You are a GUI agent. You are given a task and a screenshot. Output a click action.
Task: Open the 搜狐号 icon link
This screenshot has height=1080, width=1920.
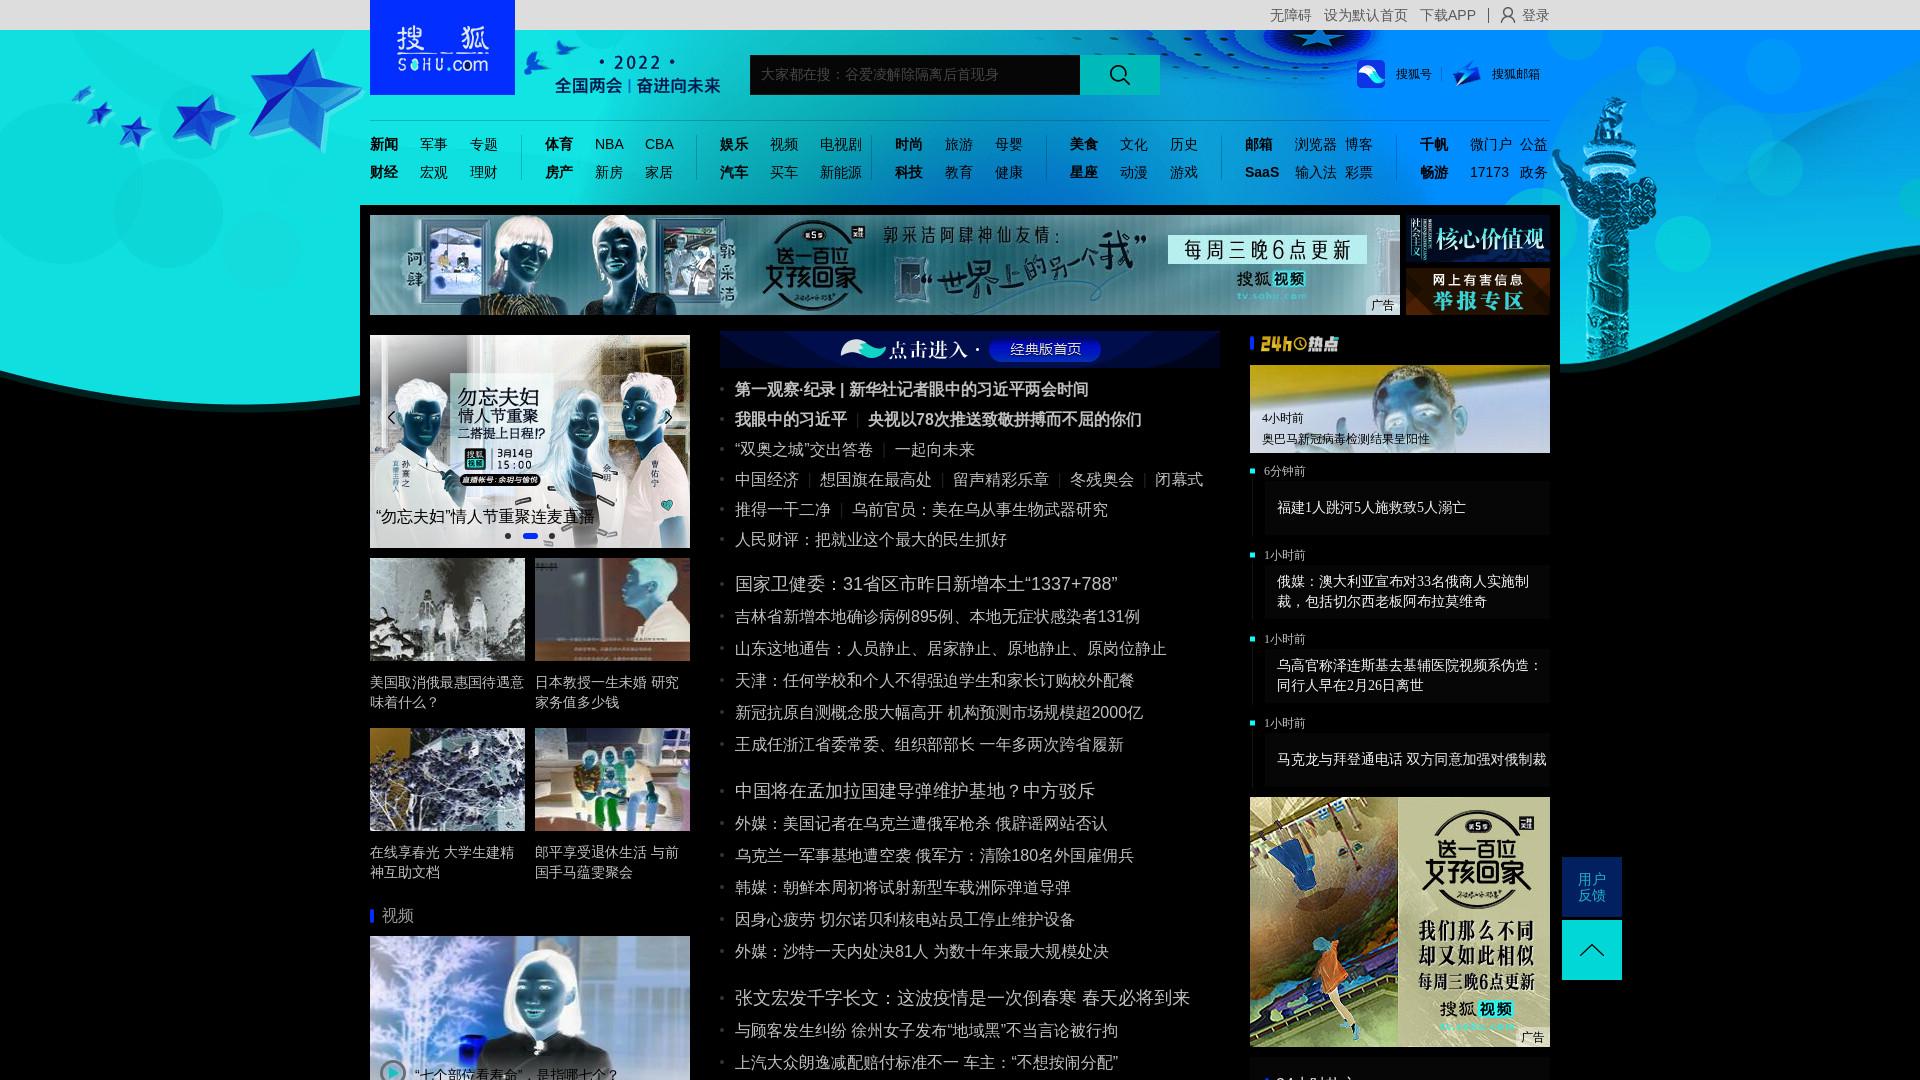click(x=1371, y=74)
